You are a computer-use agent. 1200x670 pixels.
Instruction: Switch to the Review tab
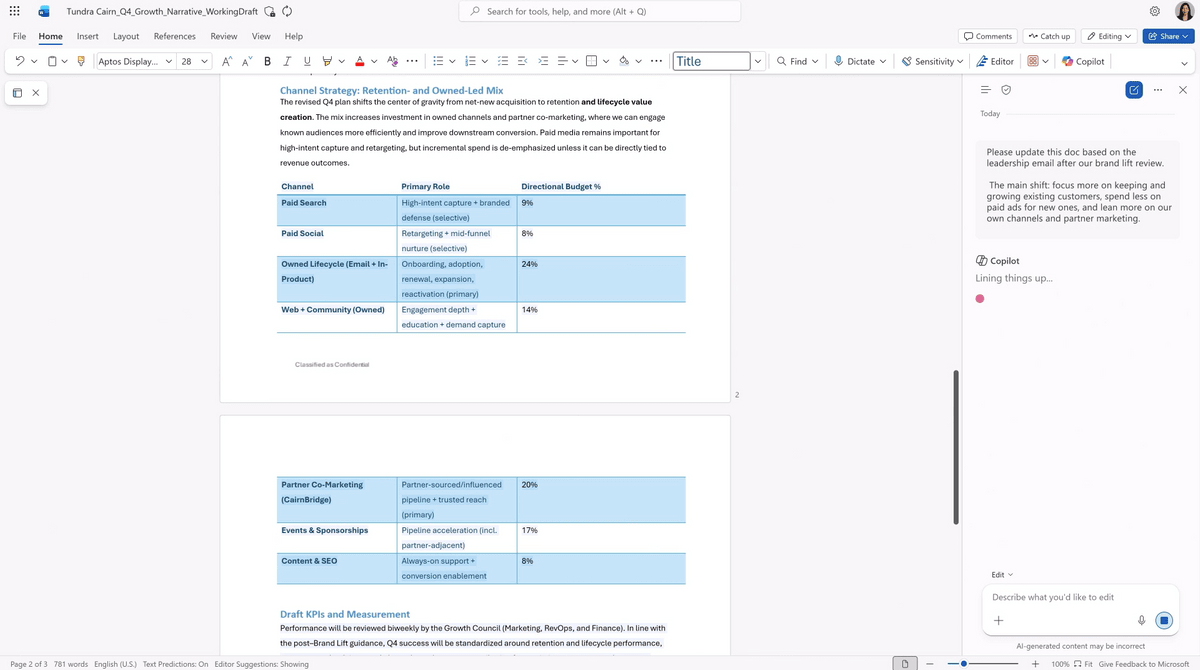point(224,36)
